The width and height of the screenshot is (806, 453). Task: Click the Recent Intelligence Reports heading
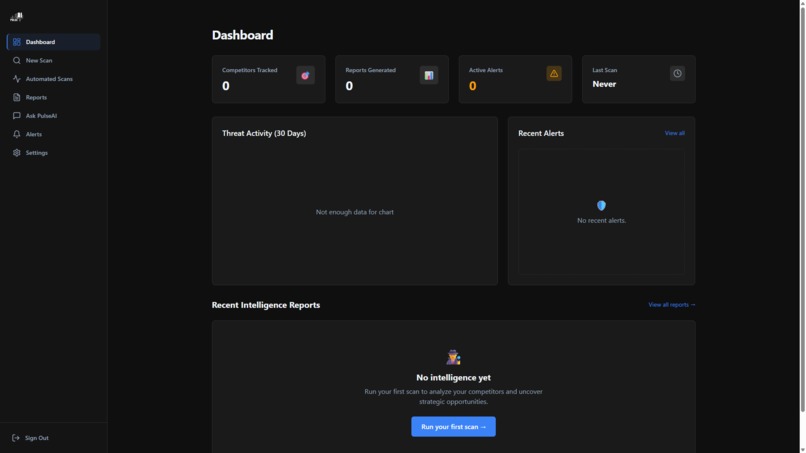click(266, 305)
